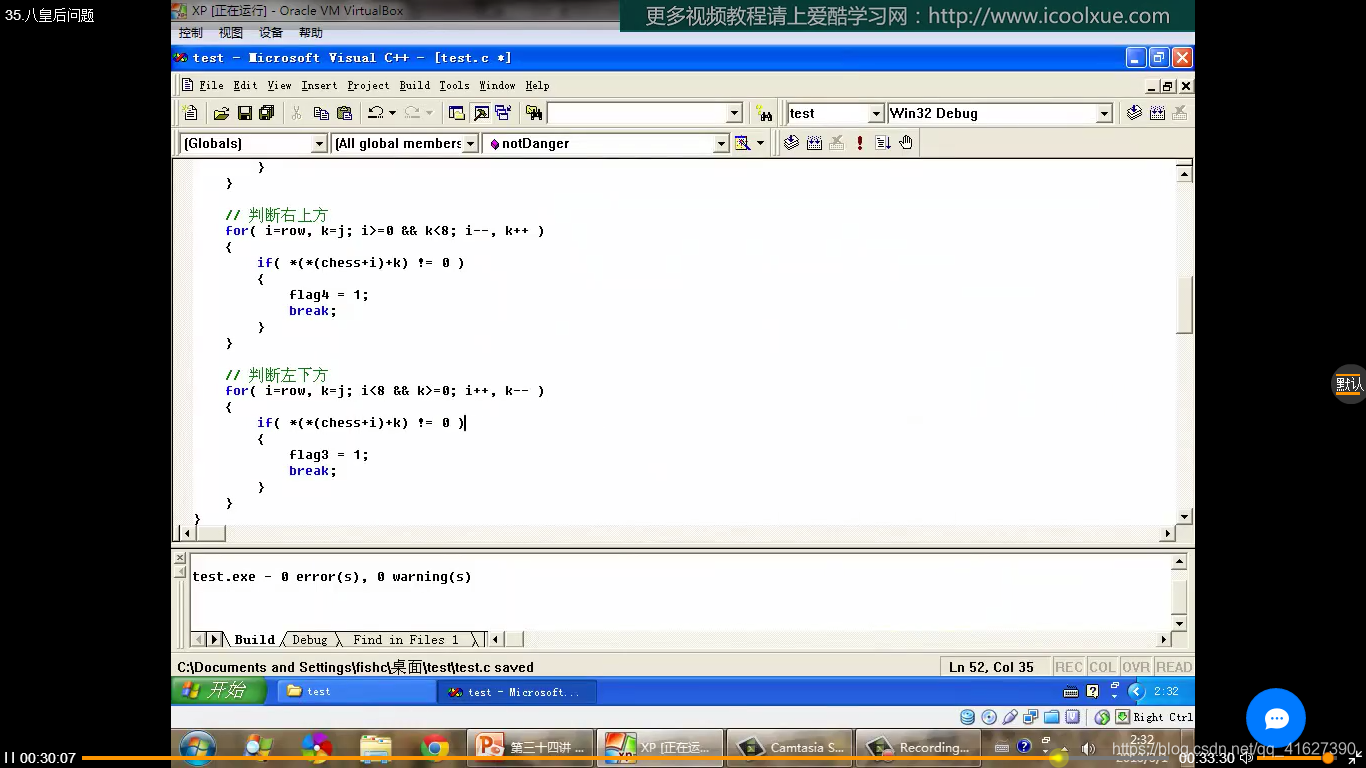Viewport: 1366px width, 768px height.
Task: Click the Build icon in build minibar
Action: (x=814, y=143)
